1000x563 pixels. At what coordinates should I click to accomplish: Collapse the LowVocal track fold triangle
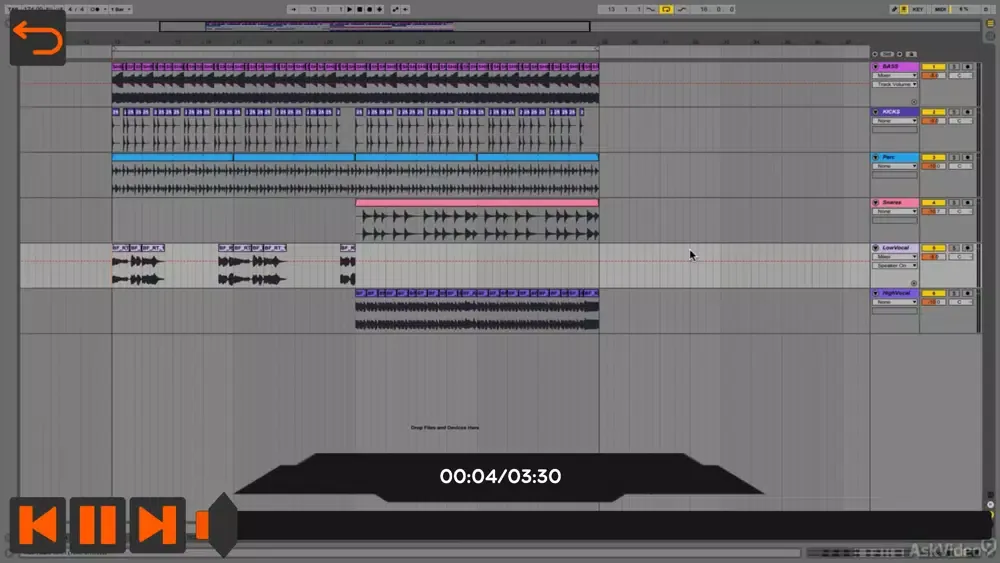876,248
